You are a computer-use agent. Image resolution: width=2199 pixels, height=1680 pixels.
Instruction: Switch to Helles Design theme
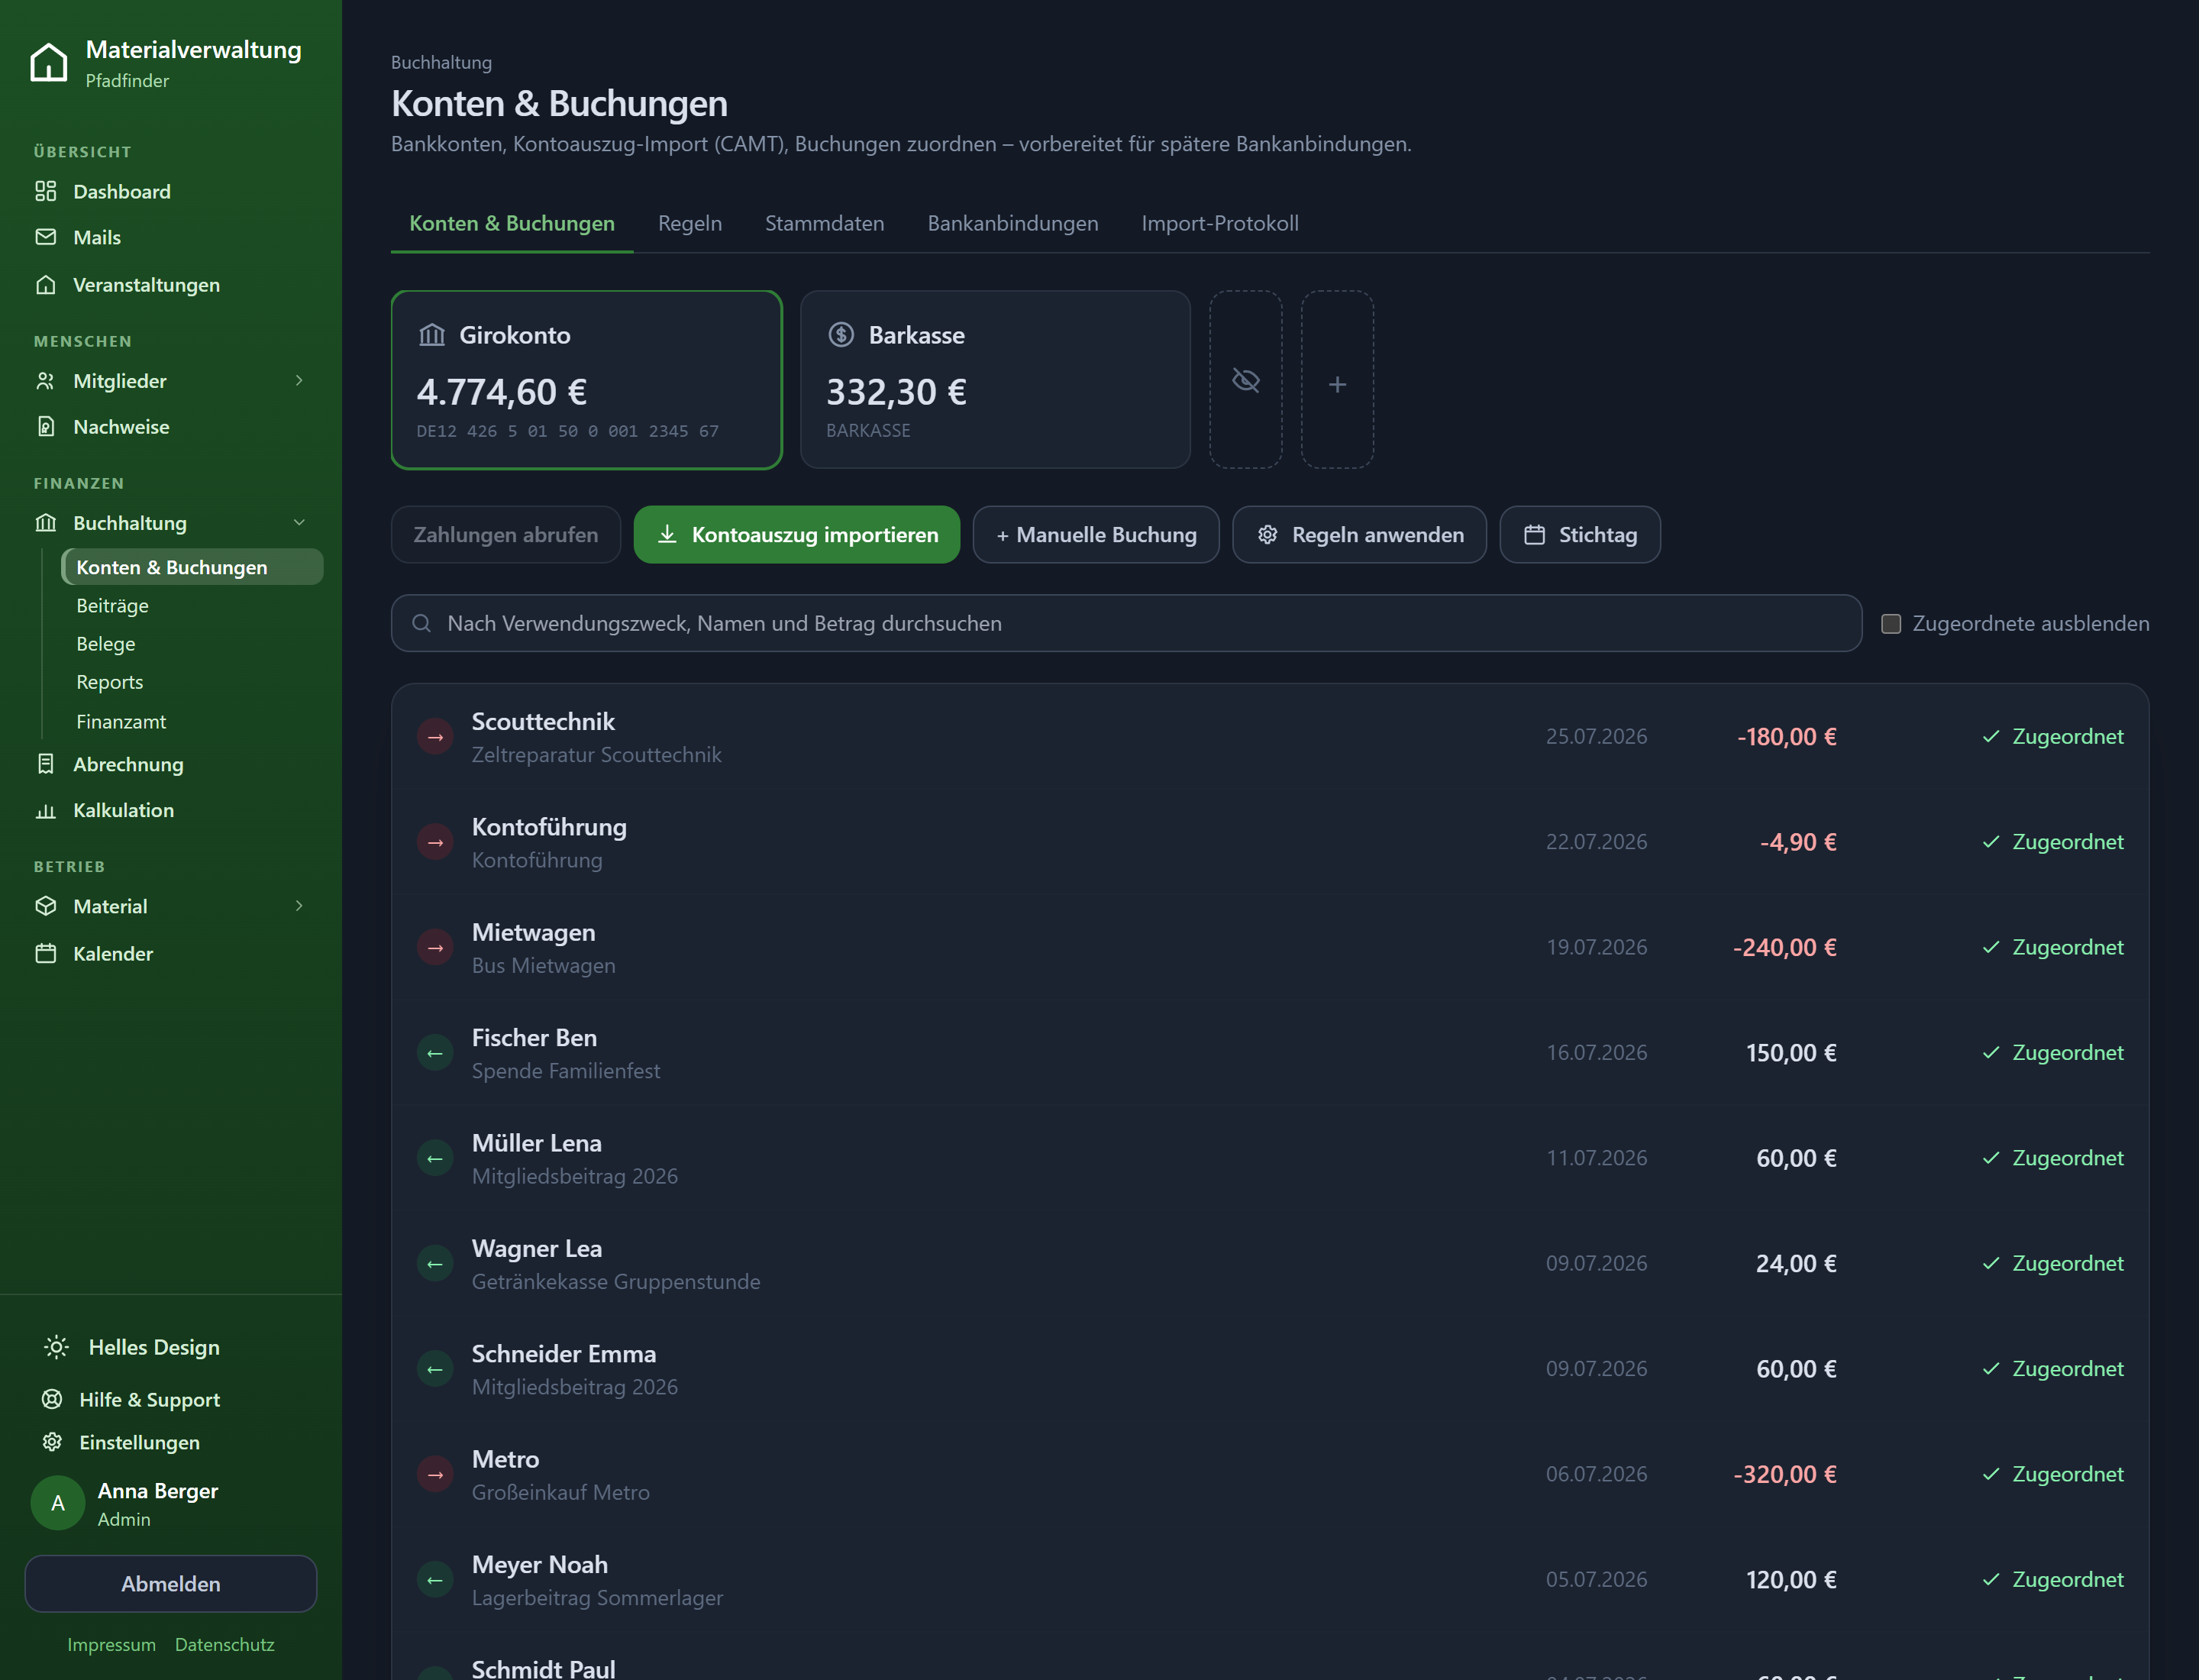pyautogui.click(x=131, y=1347)
